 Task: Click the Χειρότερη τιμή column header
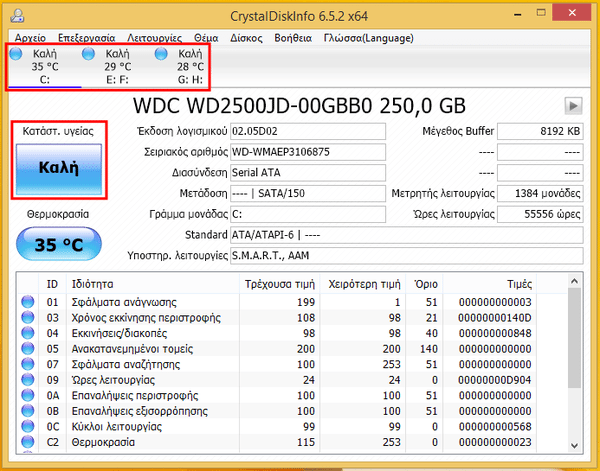[363, 284]
